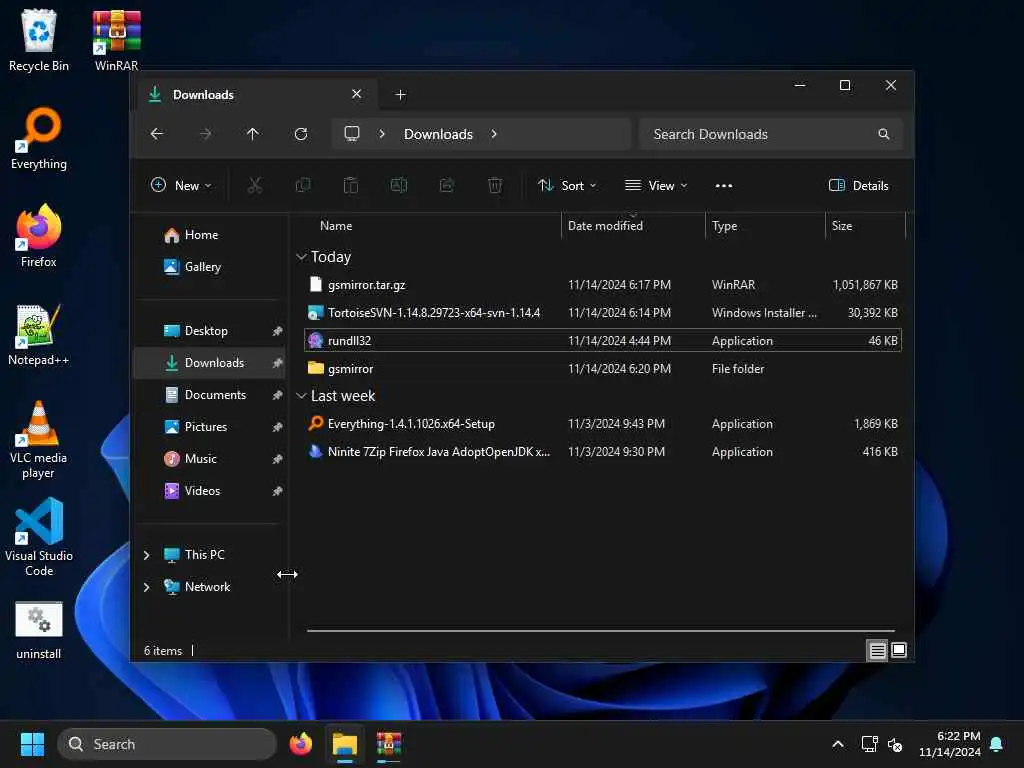Viewport: 1024px width, 768px height.
Task: Unpin Documents using its pin icon
Action: (x=278, y=395)
